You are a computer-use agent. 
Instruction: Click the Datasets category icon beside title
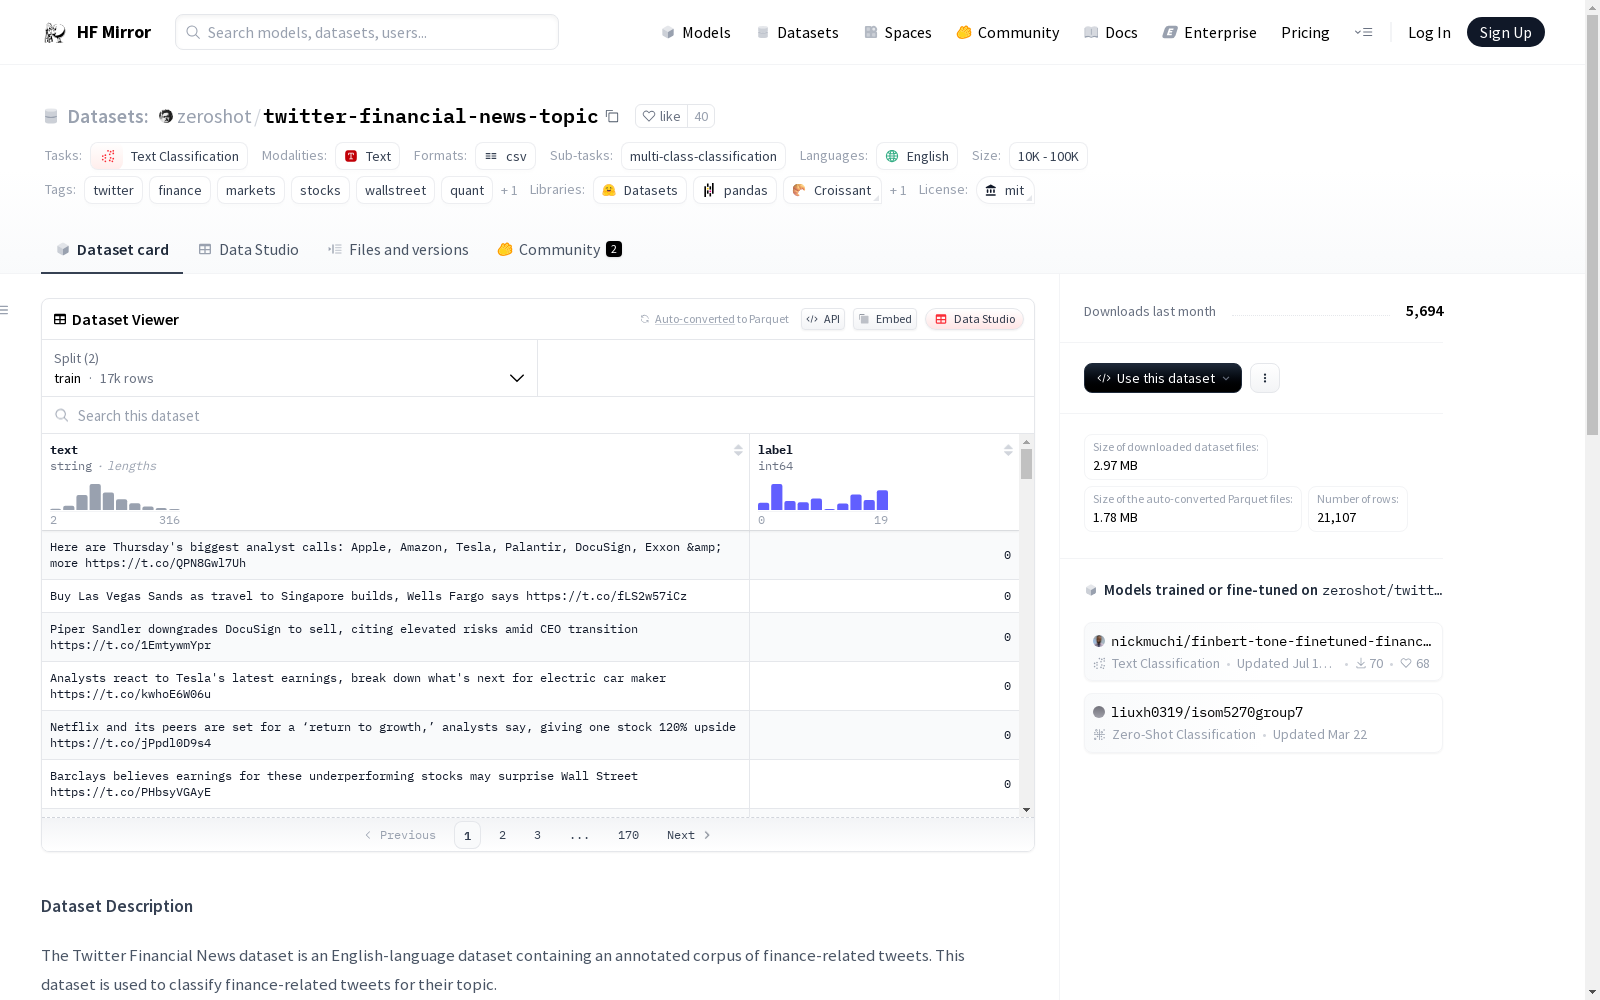[51, 116]
